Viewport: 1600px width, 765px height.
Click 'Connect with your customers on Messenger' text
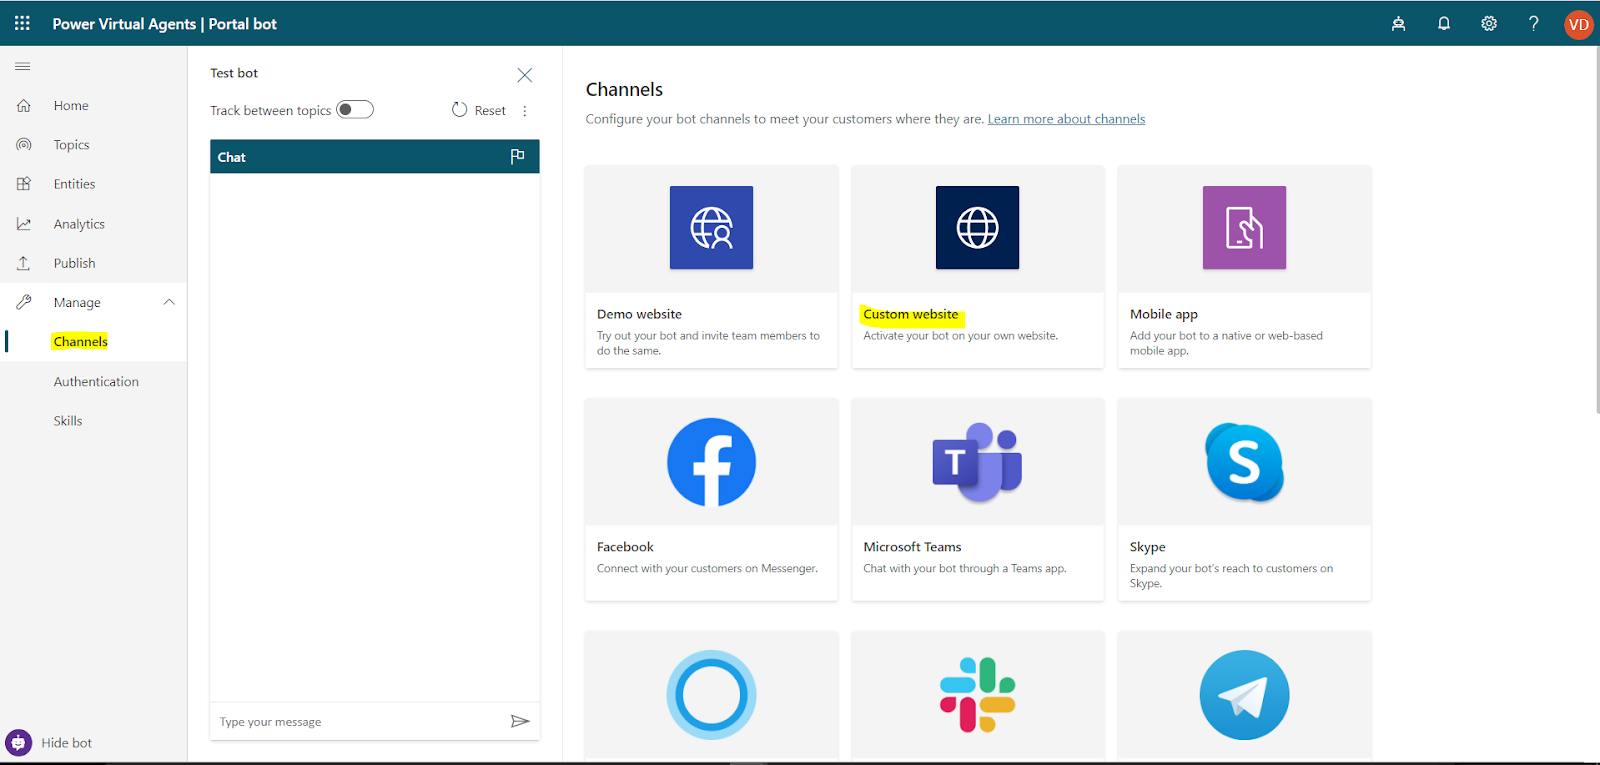point(707,569)
